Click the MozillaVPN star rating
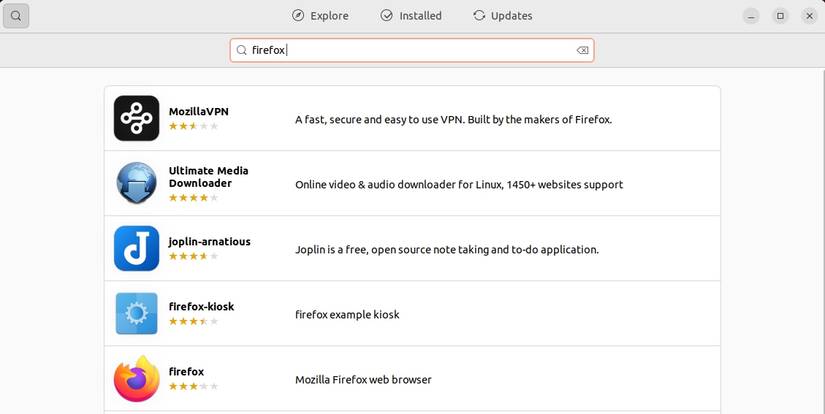This screenshot has height=414, width=825. pos(193,126)
